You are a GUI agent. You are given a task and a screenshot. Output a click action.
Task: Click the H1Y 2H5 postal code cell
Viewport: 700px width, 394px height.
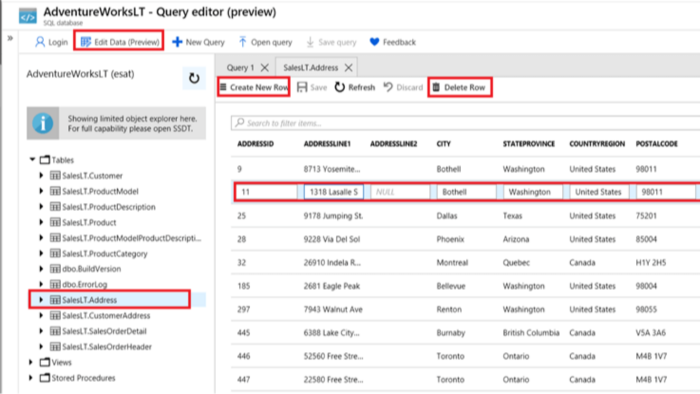[651, 262]
